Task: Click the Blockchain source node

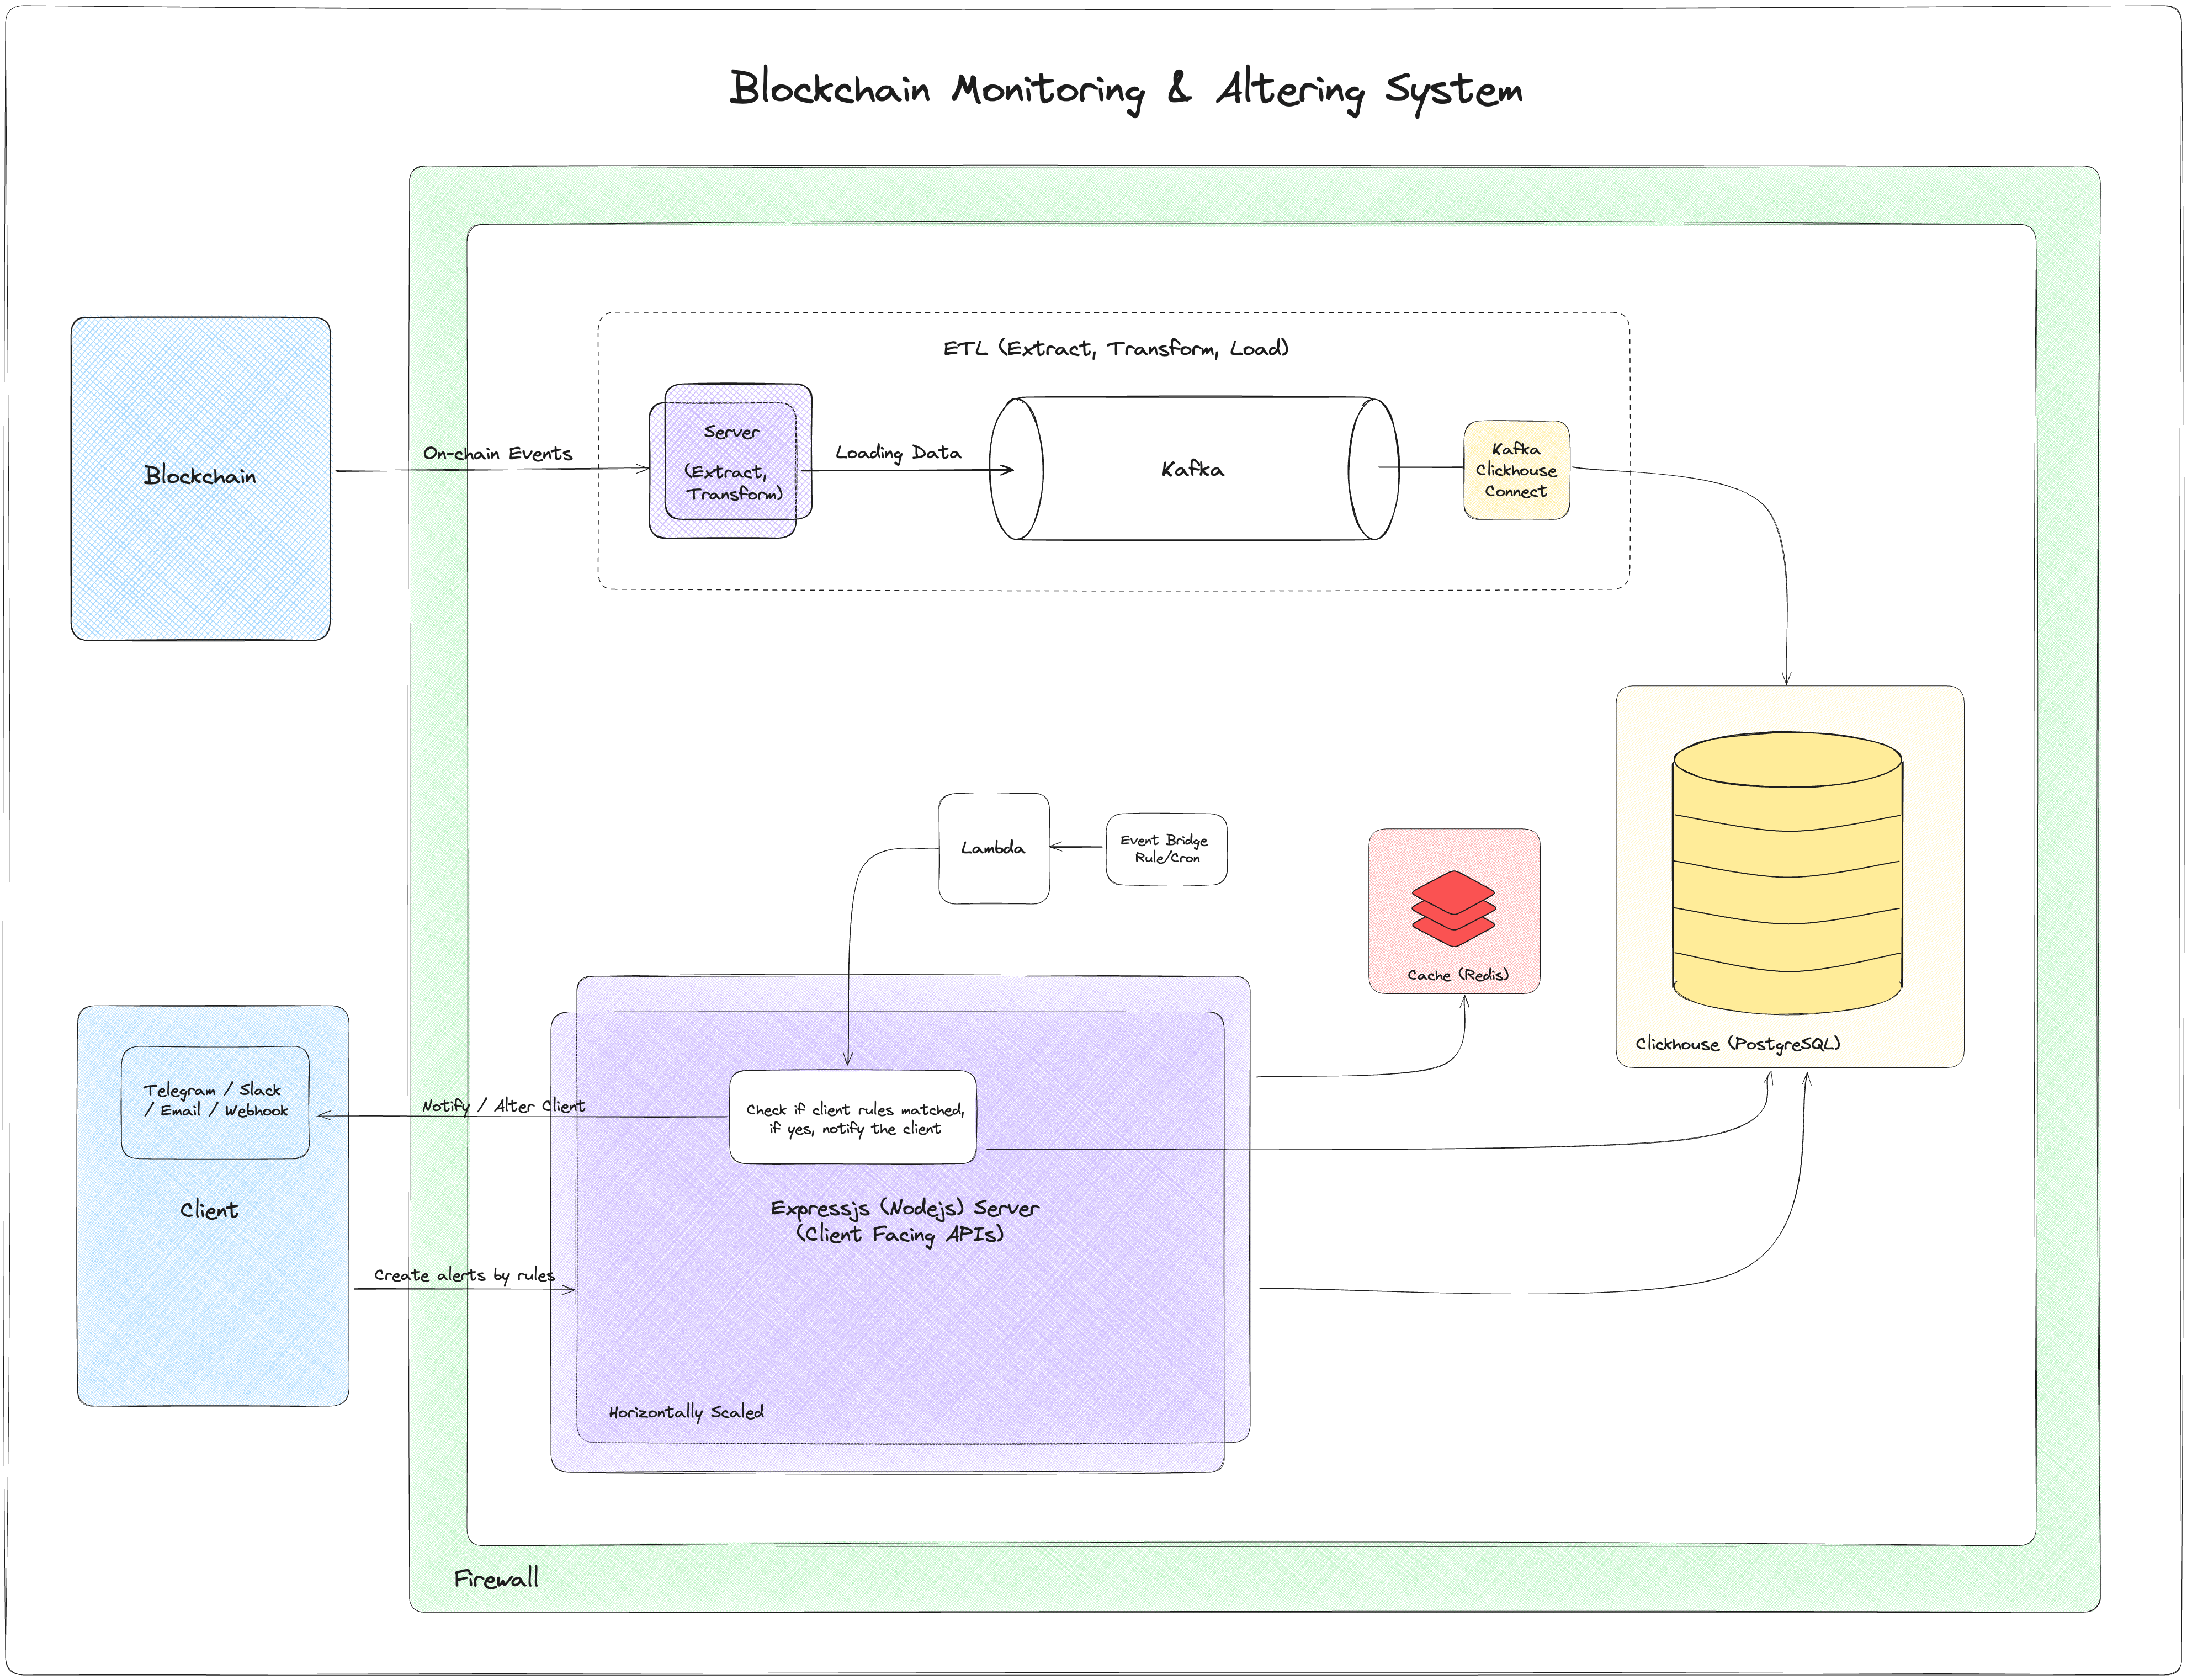Action: (x=199, y=477)
